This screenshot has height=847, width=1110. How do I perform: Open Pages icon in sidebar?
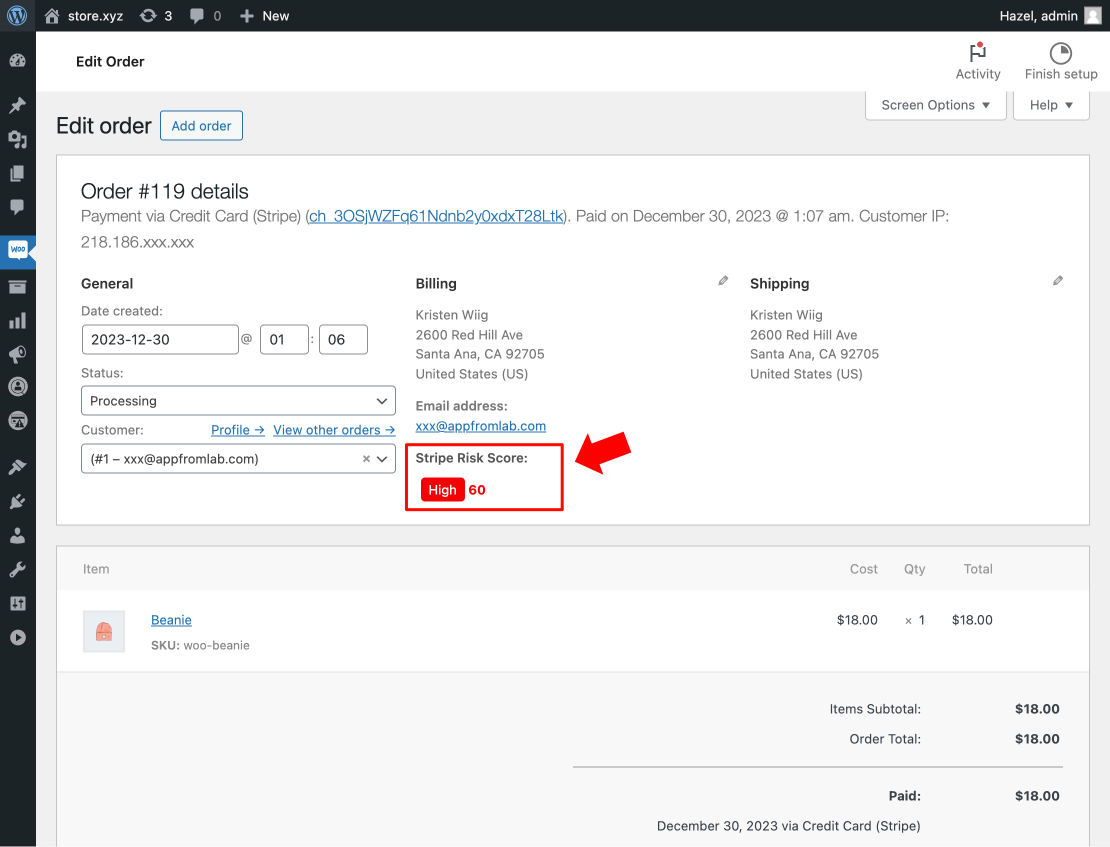[x=18, y=173]
